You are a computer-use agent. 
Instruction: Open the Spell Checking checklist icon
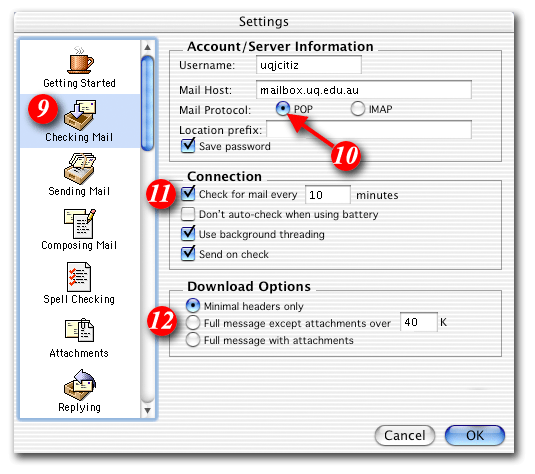(x=79, y=277)
